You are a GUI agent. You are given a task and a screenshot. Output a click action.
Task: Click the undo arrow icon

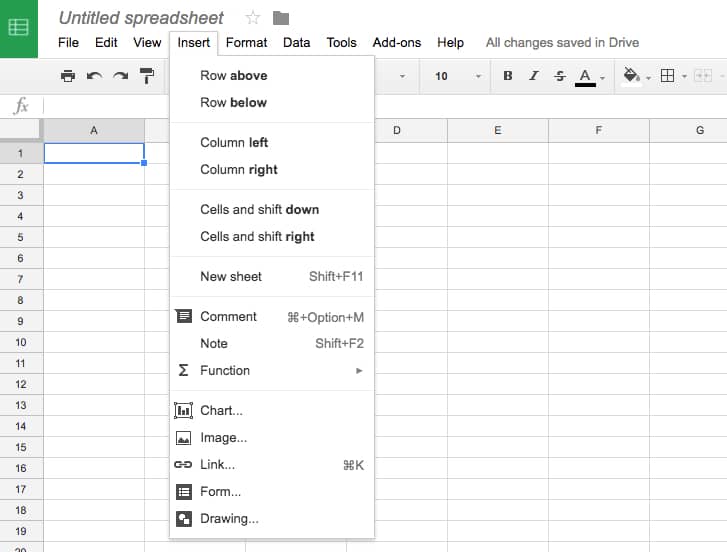tap(94, 76)
